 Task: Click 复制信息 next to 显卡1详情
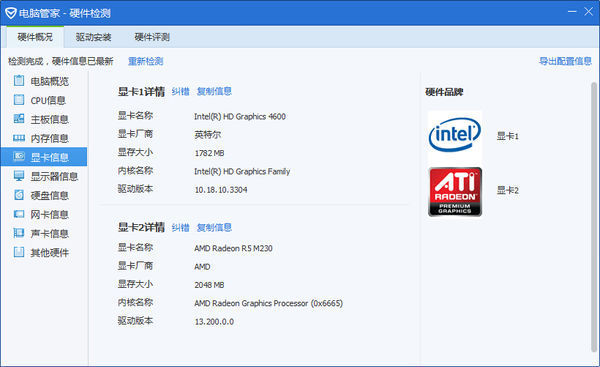[214, 91]
